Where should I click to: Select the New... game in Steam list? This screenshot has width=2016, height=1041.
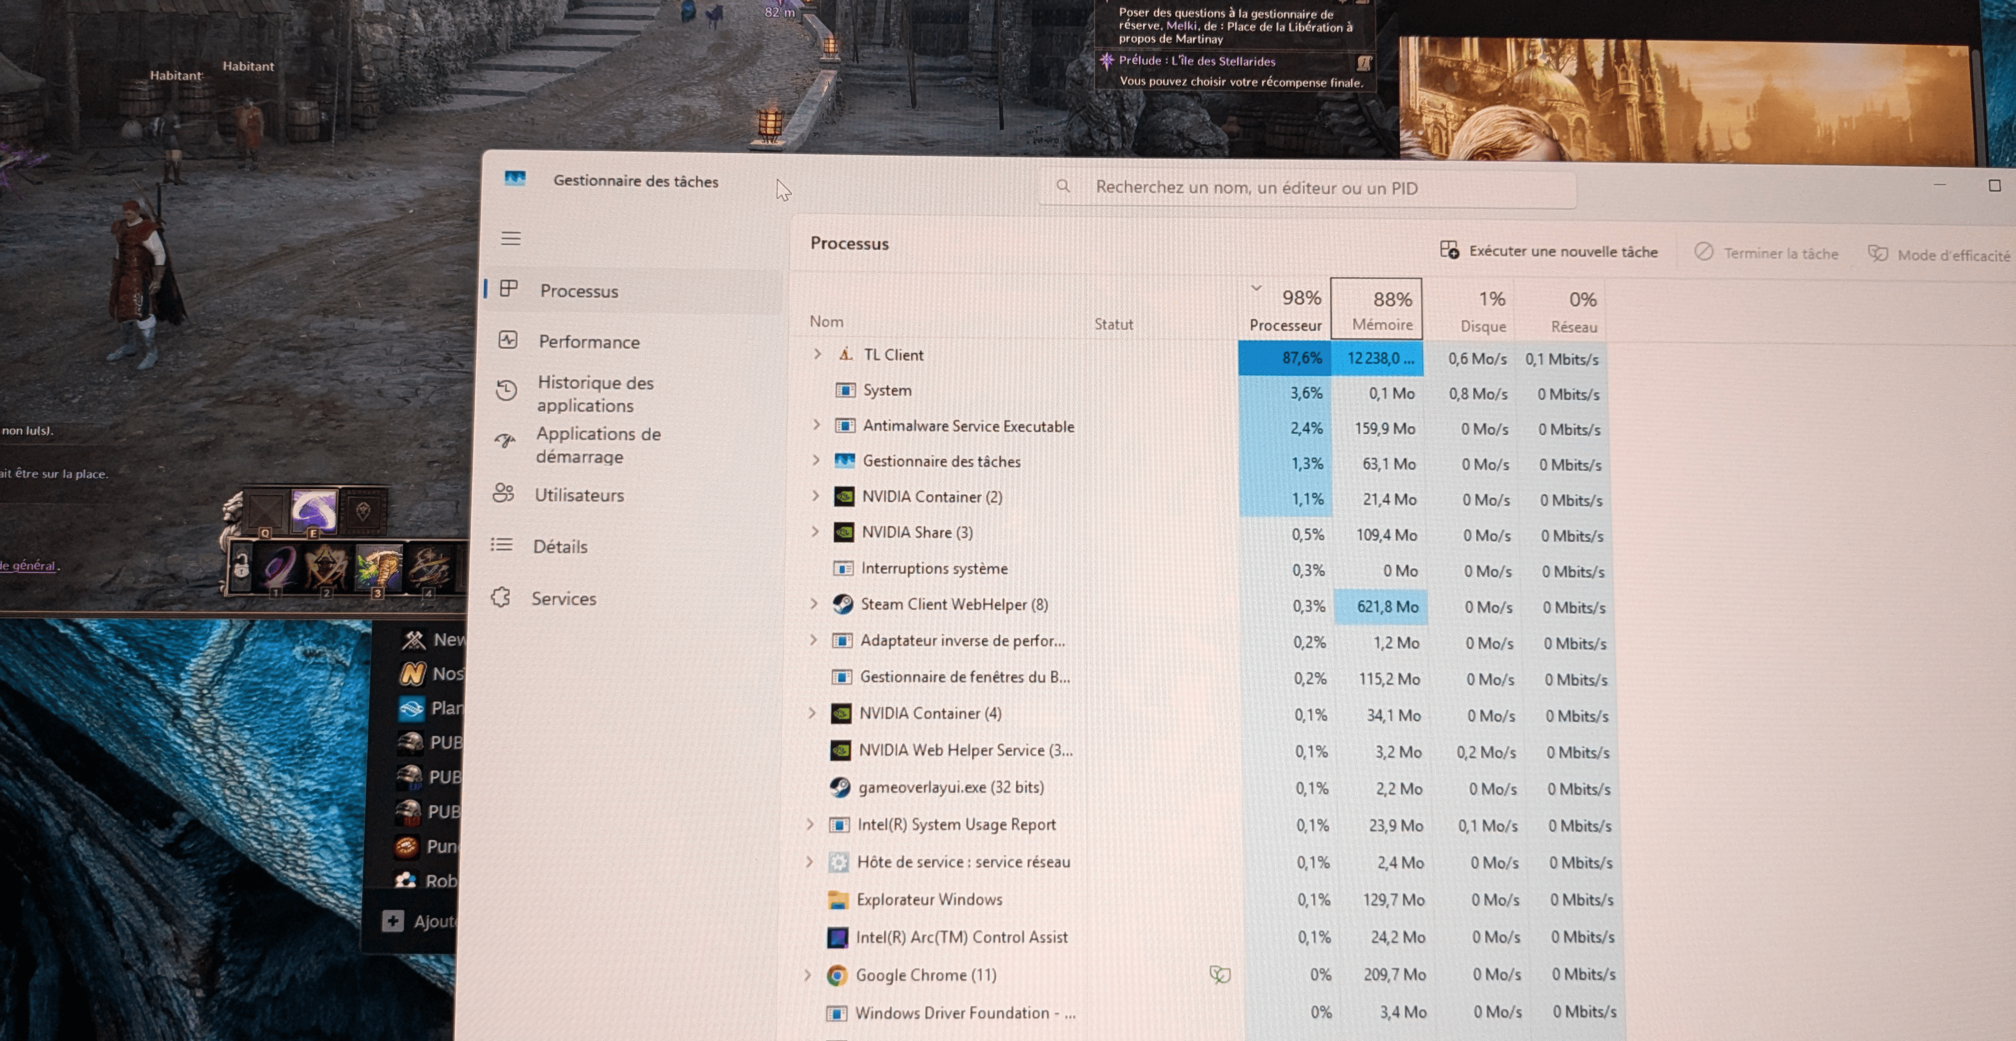(x=435, y=639)
